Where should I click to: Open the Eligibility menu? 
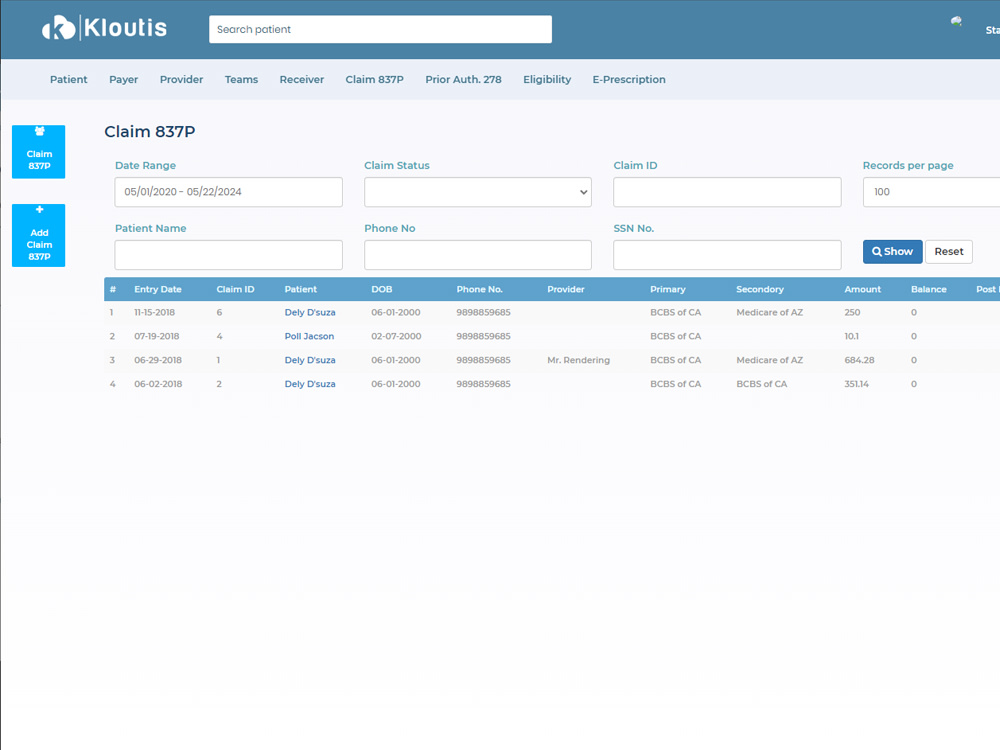click(x=547, y=79)
